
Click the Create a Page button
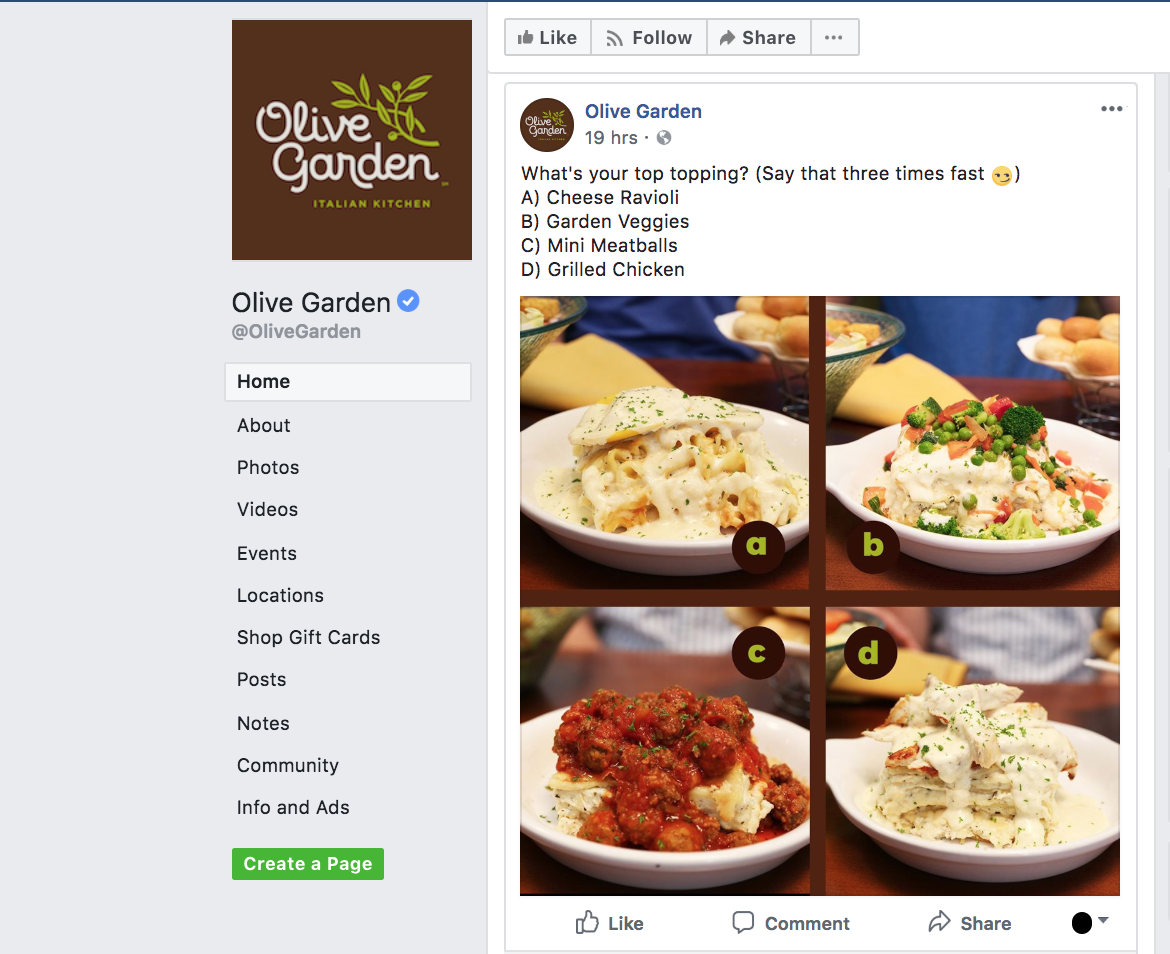[x=307, y=864]
